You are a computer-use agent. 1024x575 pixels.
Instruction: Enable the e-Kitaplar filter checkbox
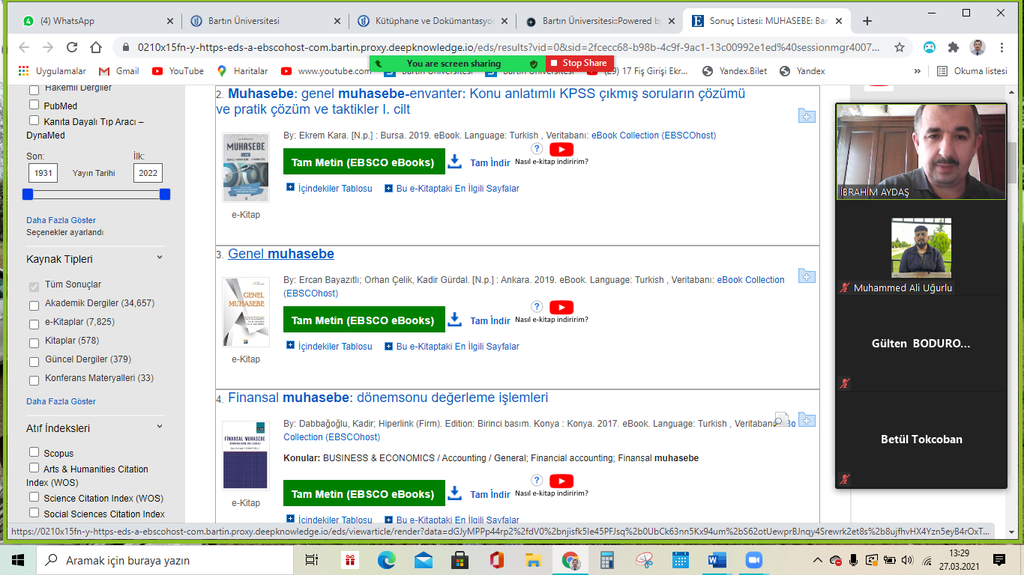[x=35, y=322]
